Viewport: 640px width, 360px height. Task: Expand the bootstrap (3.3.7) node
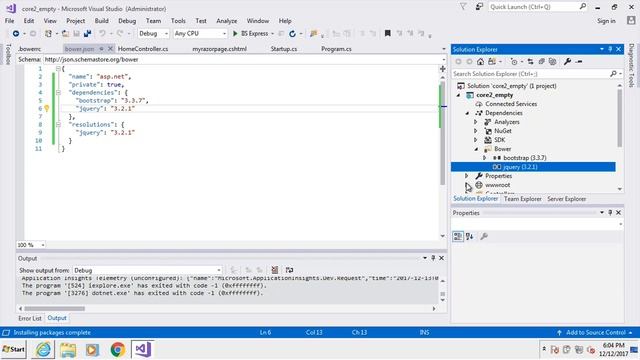tap(484, 158)
